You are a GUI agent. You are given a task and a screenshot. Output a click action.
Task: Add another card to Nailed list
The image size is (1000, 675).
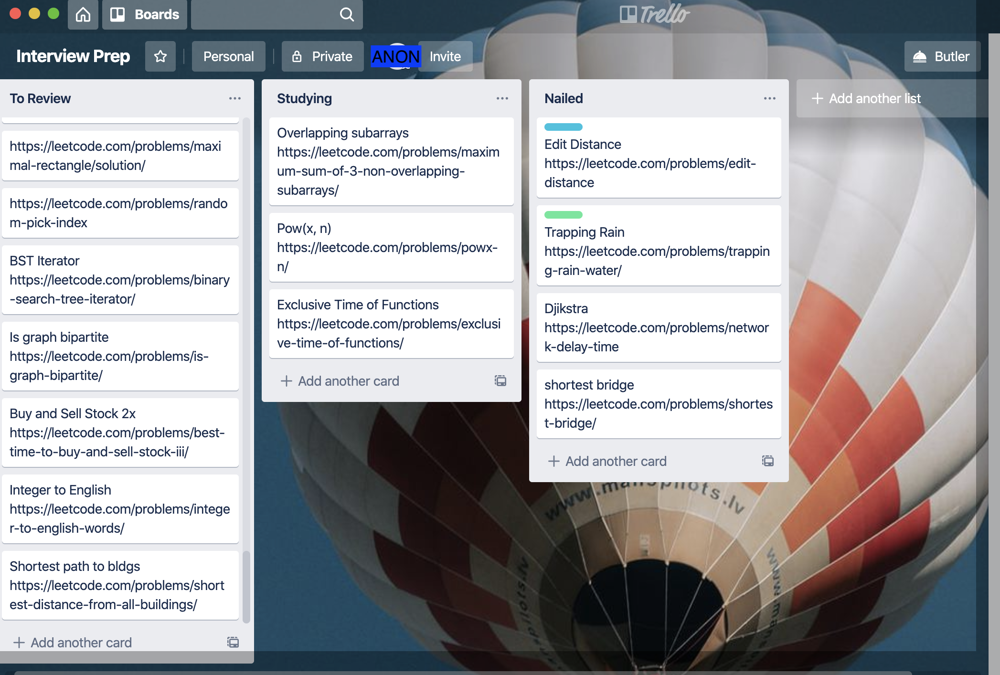click(608, 461)
